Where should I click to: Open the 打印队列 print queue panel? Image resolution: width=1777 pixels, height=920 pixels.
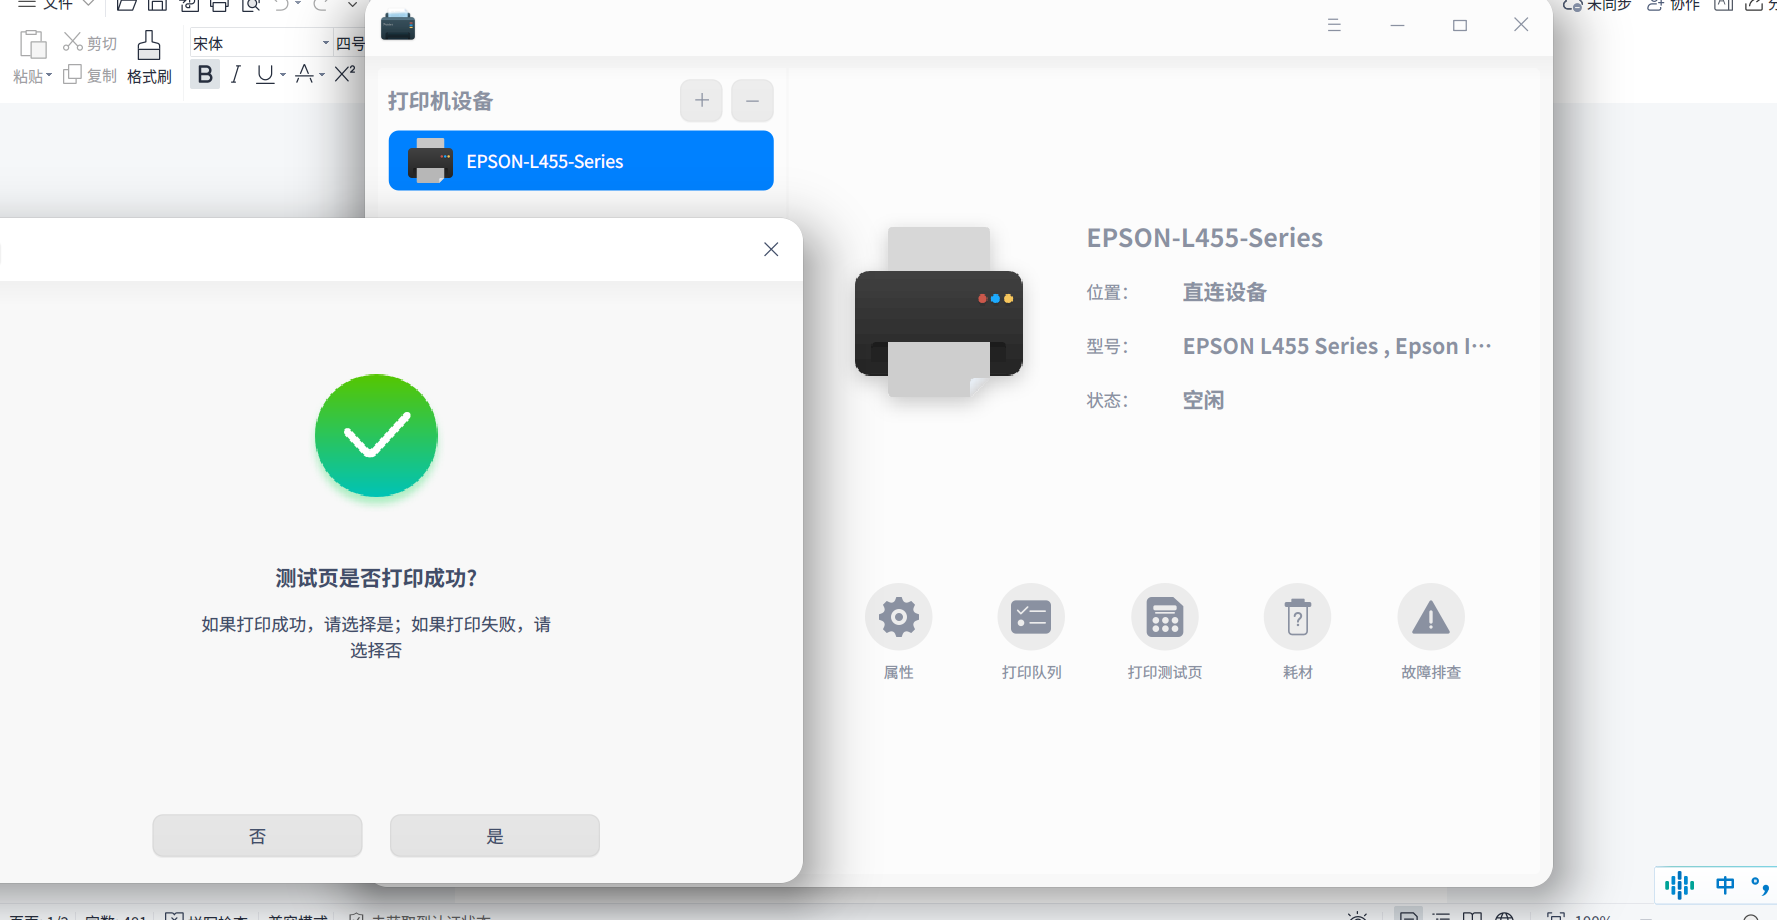[x=1031, y=616]
